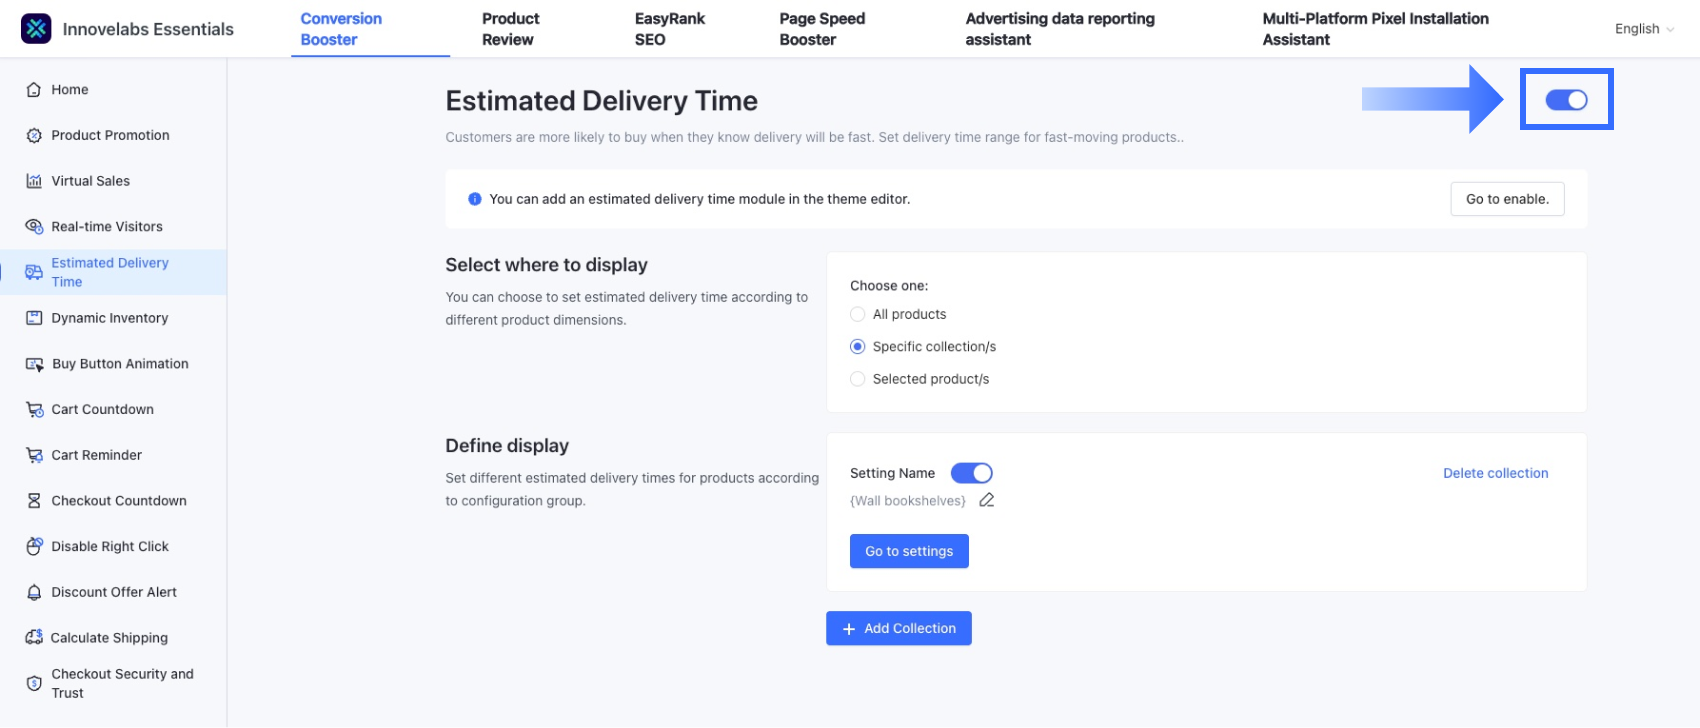This screenshot has height=728, width=1700.
Task: Click the Checkout Countdown hourglass icon
Action: [34, 501]
